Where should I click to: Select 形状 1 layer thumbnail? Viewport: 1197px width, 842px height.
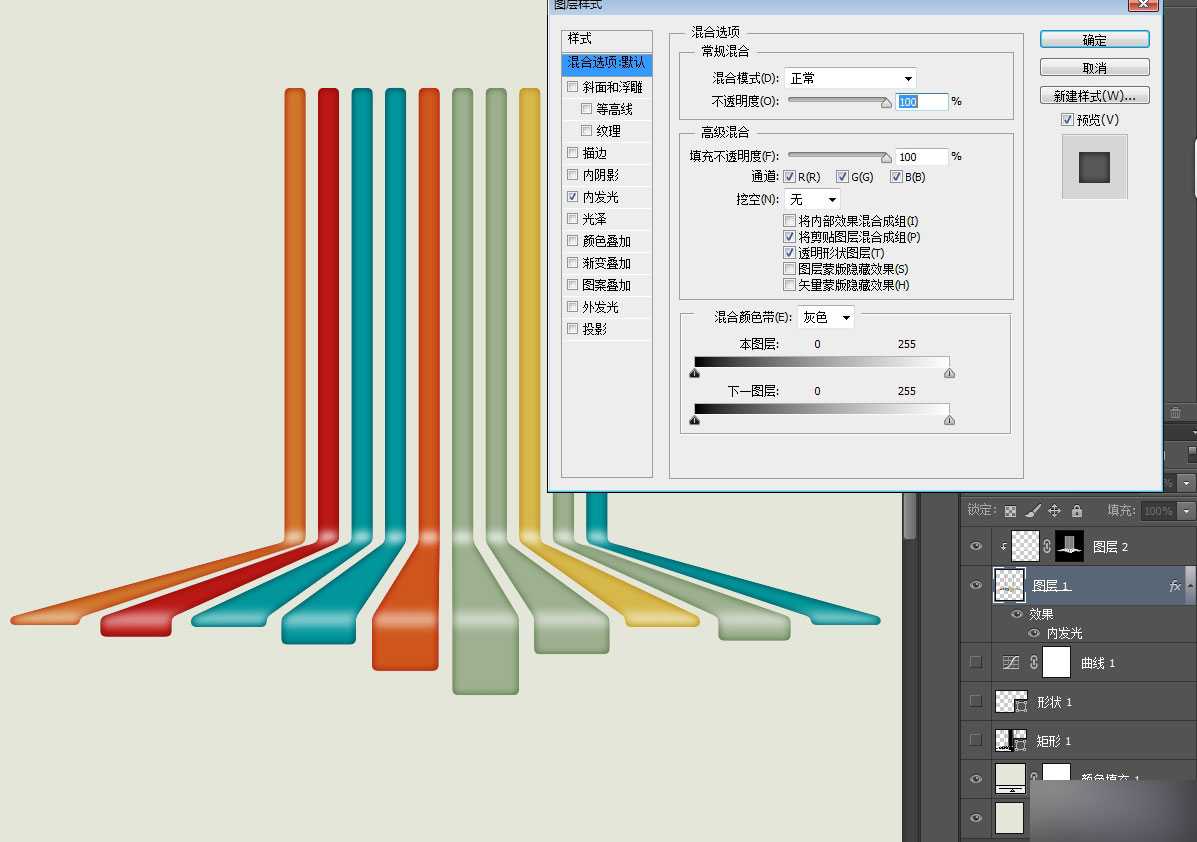tap(1011, 702)
